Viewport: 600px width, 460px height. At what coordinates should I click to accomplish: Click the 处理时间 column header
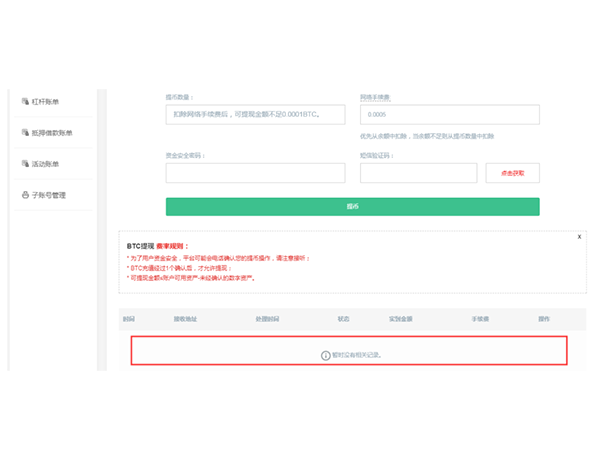tap(268, 319)
